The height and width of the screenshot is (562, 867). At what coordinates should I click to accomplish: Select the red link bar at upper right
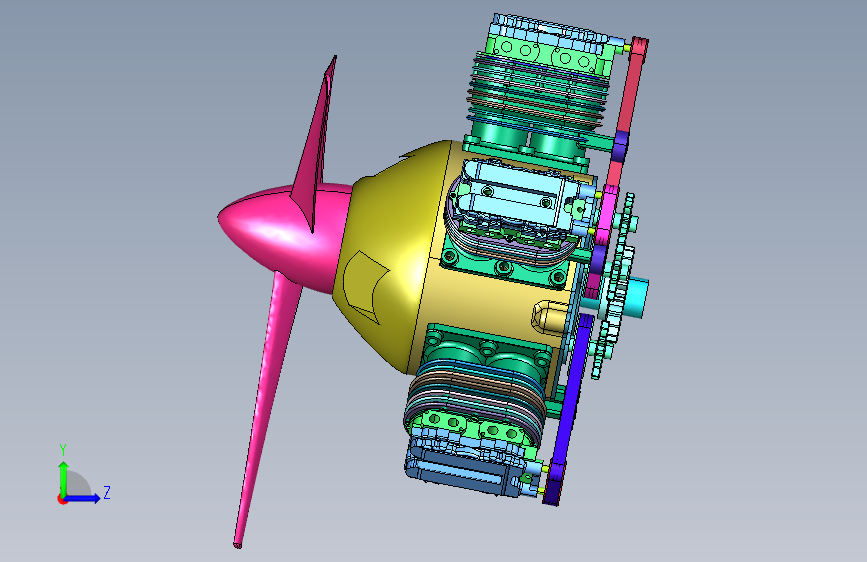point(630,89)
